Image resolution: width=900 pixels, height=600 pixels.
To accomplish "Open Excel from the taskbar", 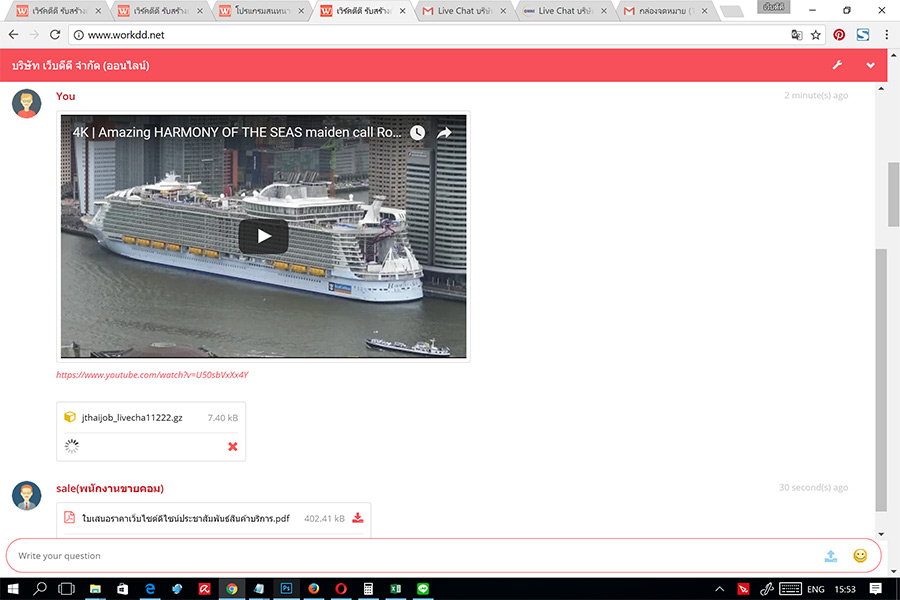I will (395, 589).
